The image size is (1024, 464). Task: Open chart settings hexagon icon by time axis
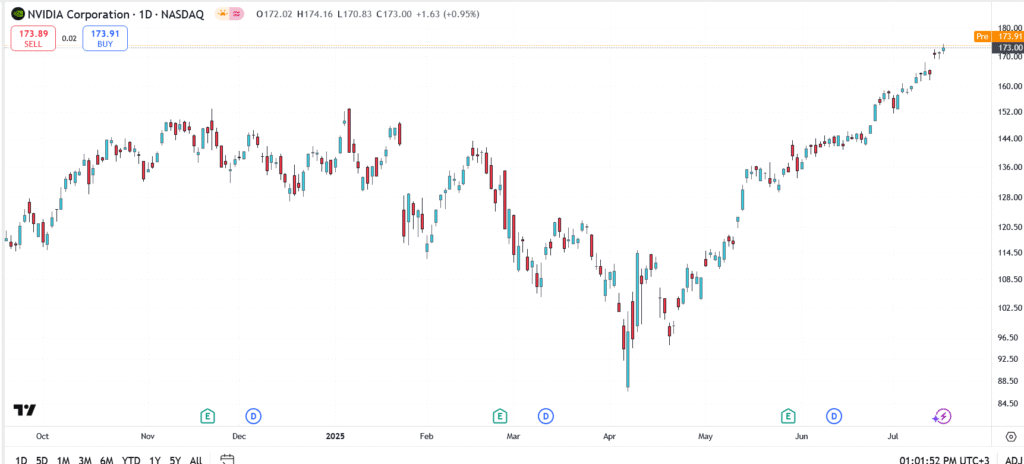click(1005, 436)
